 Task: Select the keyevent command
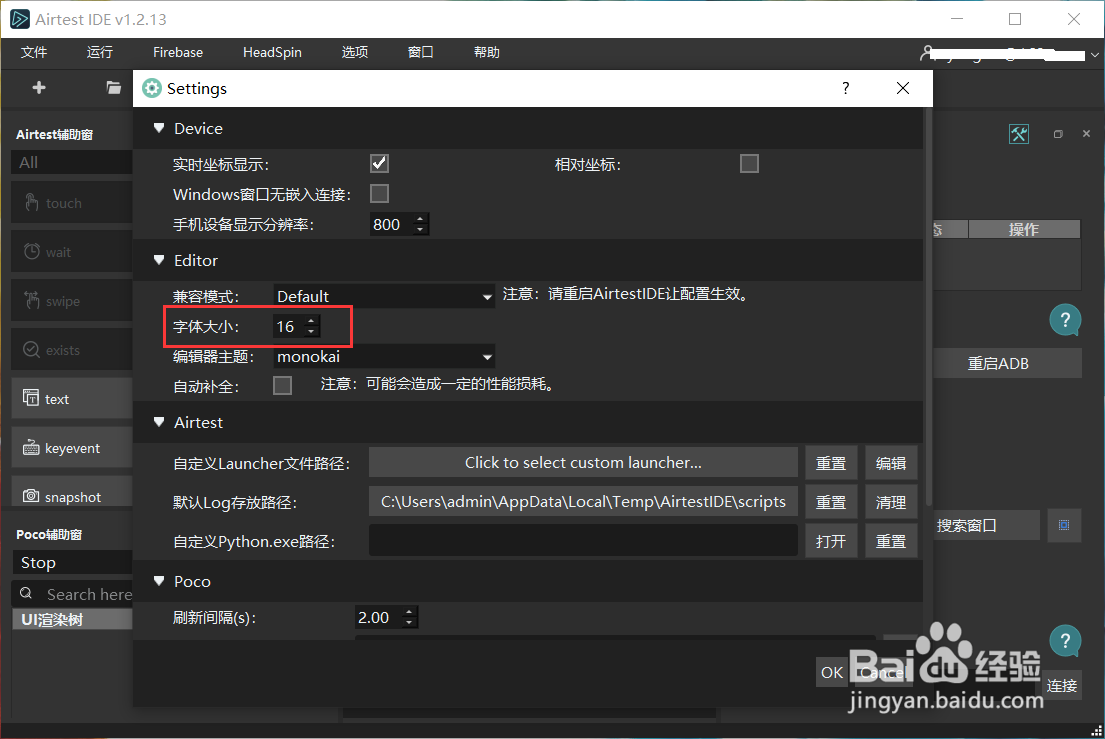pyautogui.click(x=72, y=448)
